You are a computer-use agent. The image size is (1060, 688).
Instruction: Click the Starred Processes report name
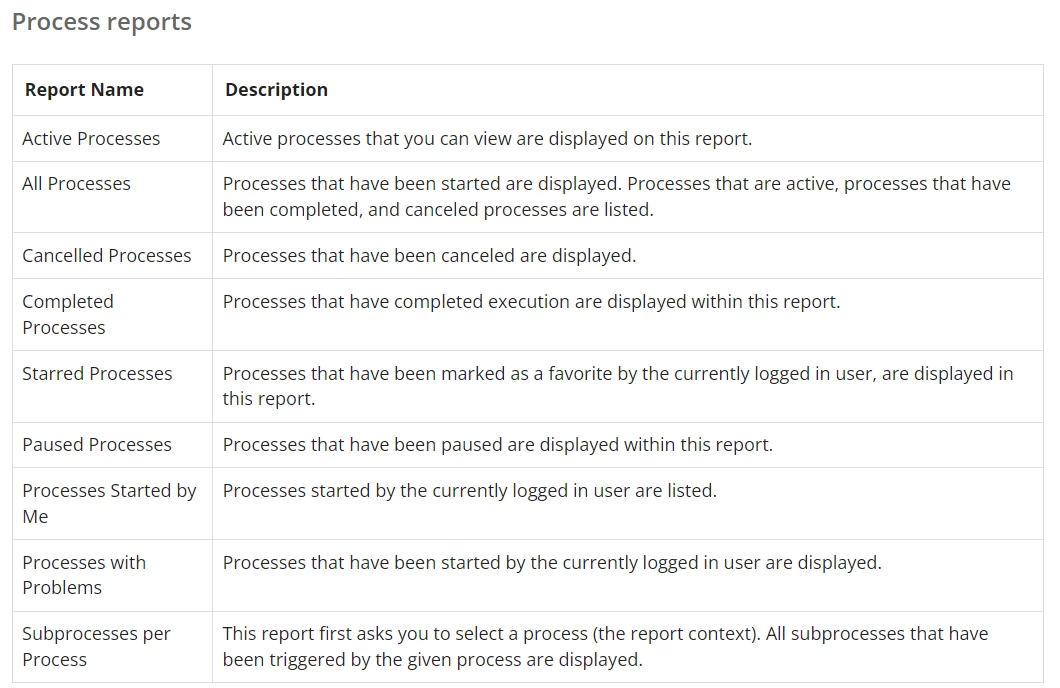pyautogui.click(x=97, y=374)
